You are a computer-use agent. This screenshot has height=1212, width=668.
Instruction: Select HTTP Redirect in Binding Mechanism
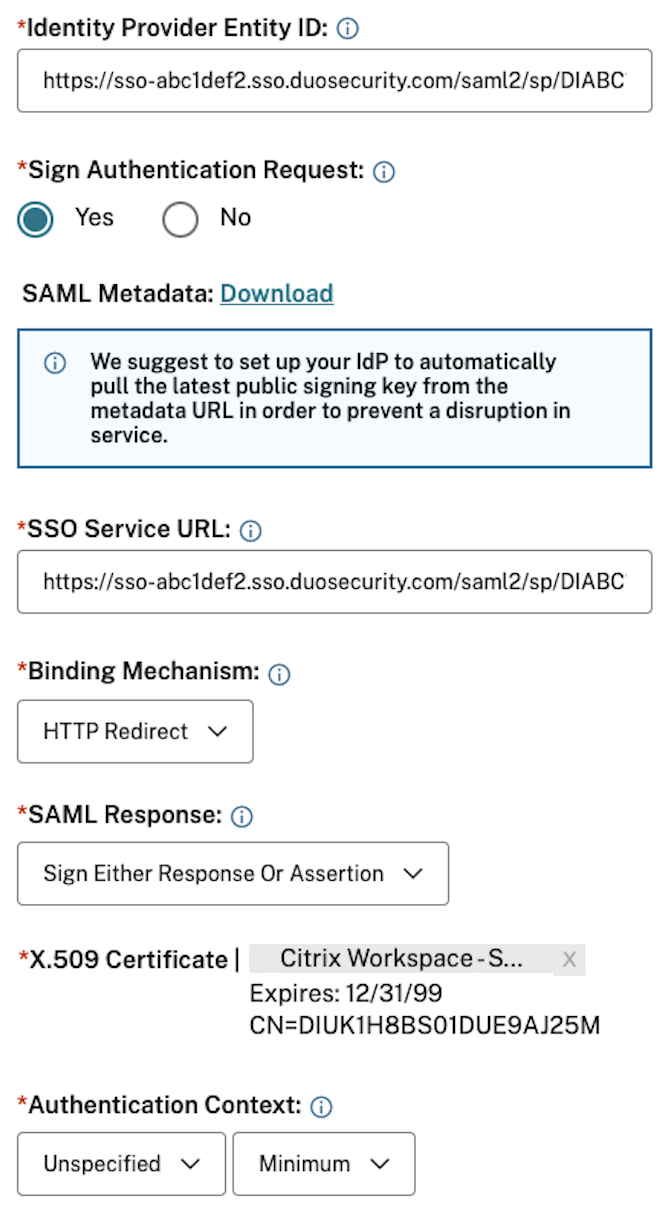pos(135,731)
